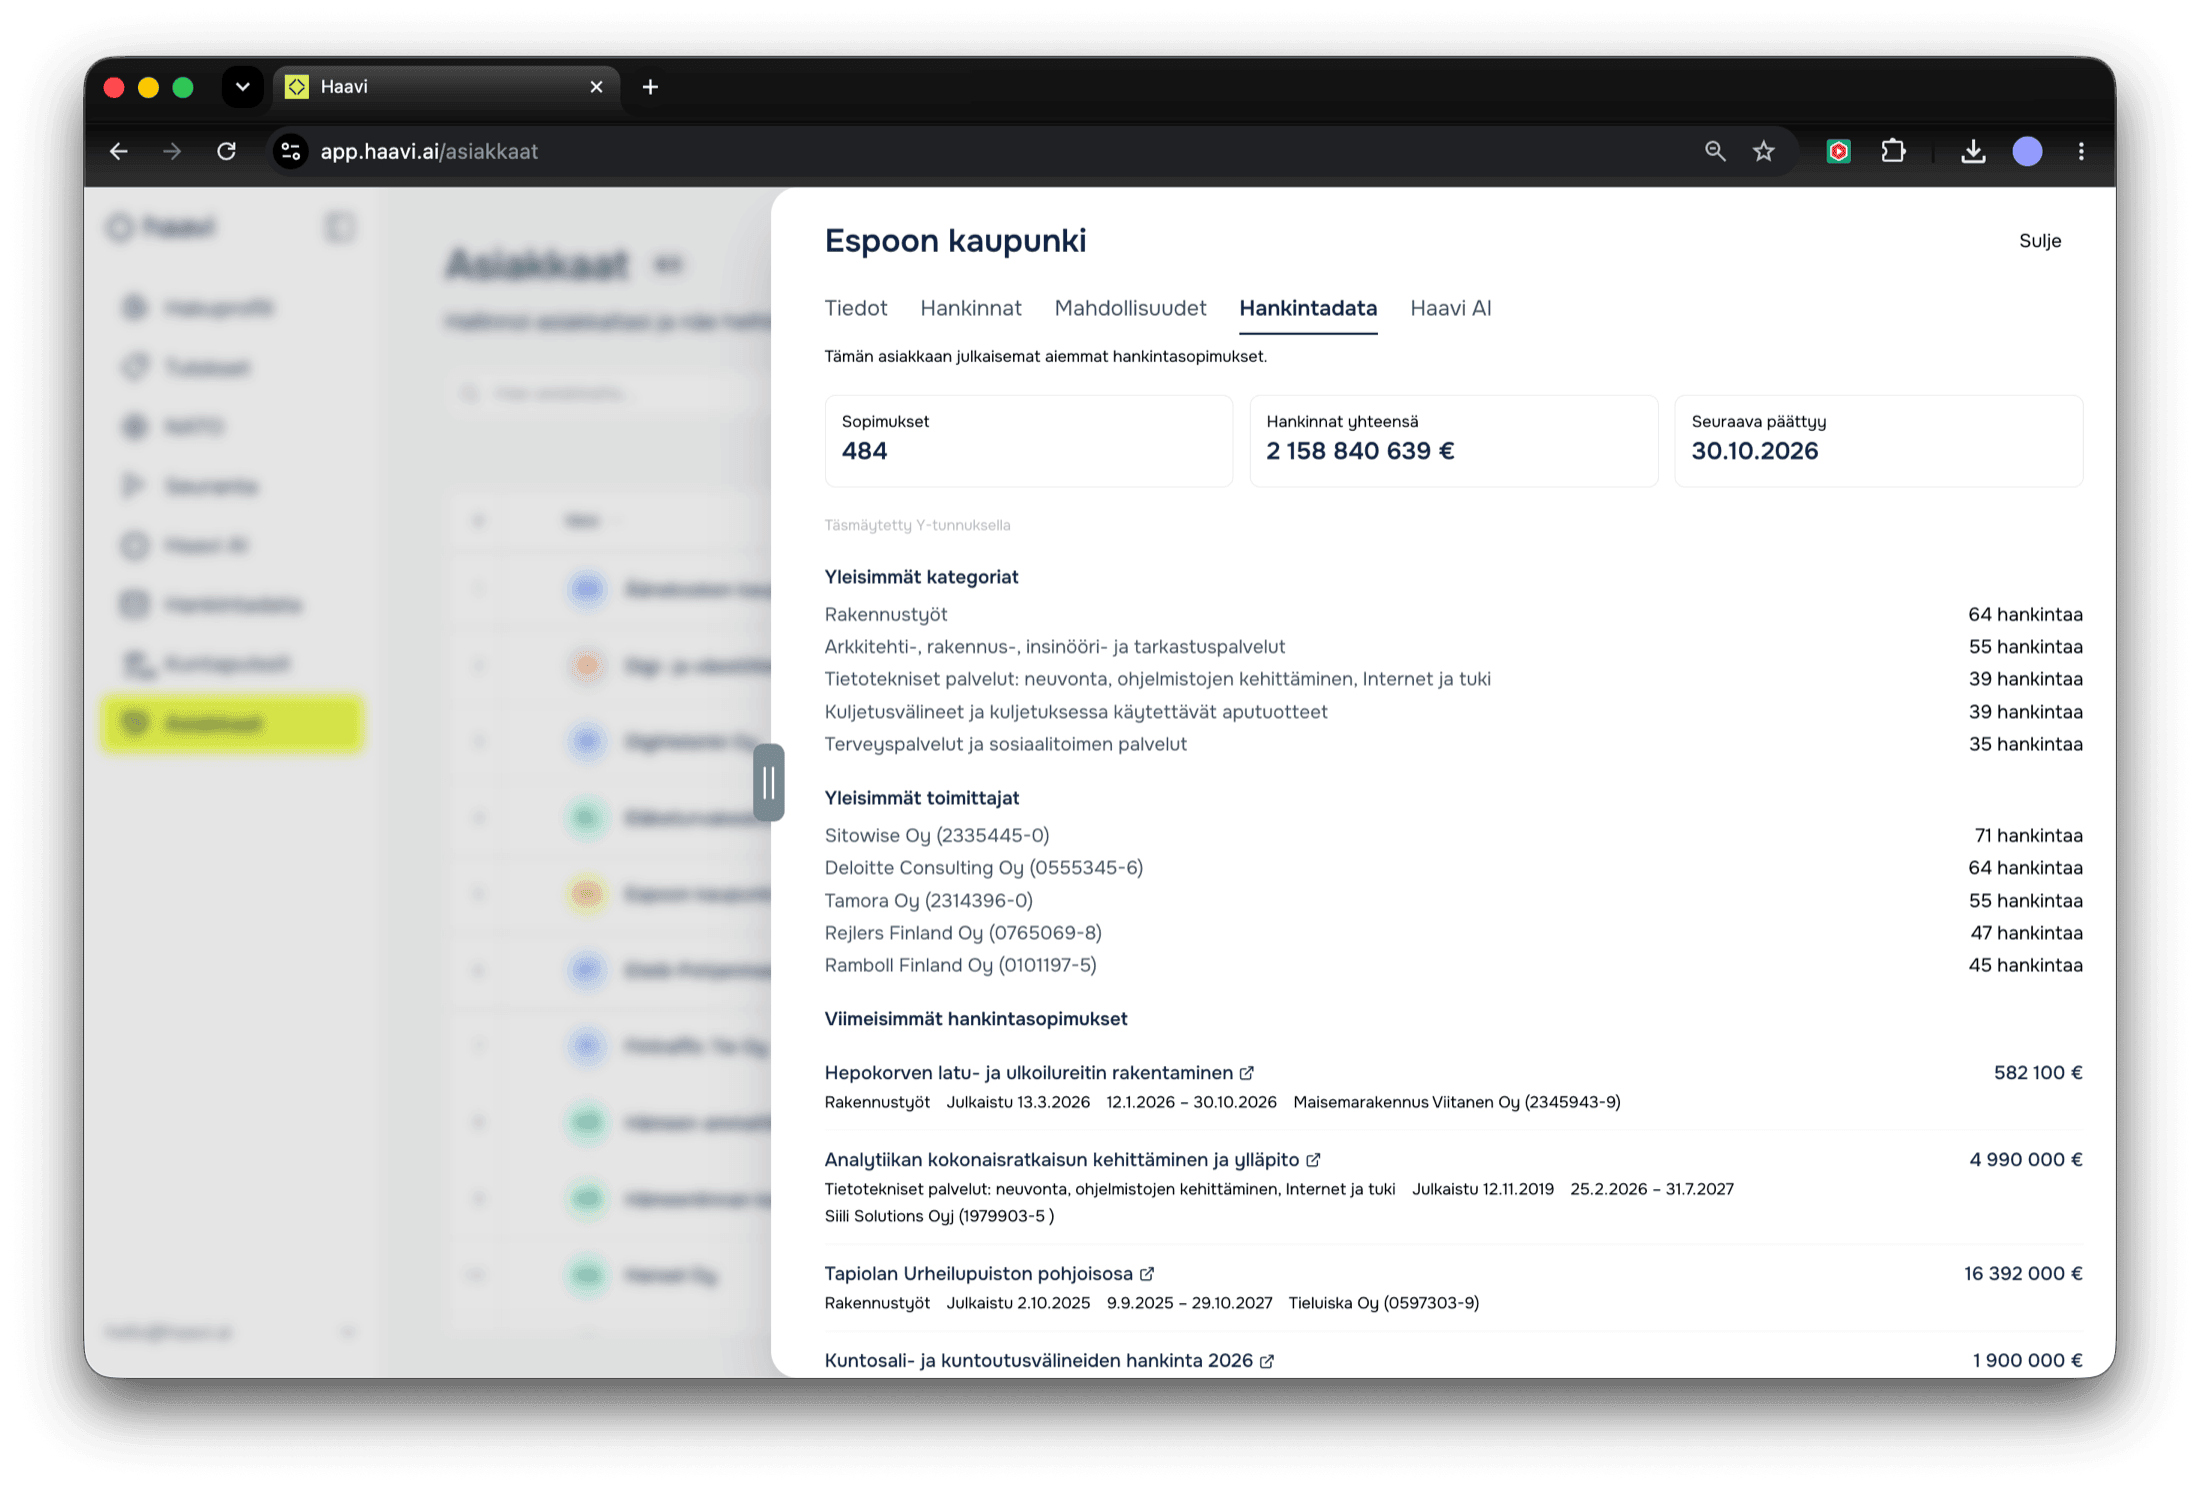Click the Rakennustyöt category row
This screenshot has height=1489, width=2200.
tap(1453, 615)
